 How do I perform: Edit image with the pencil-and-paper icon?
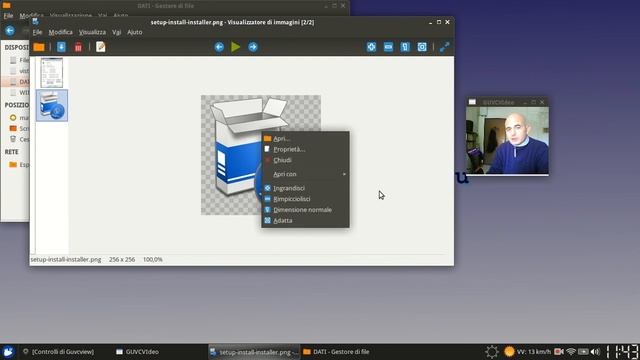pyautogui.click(x=100, y=47)
